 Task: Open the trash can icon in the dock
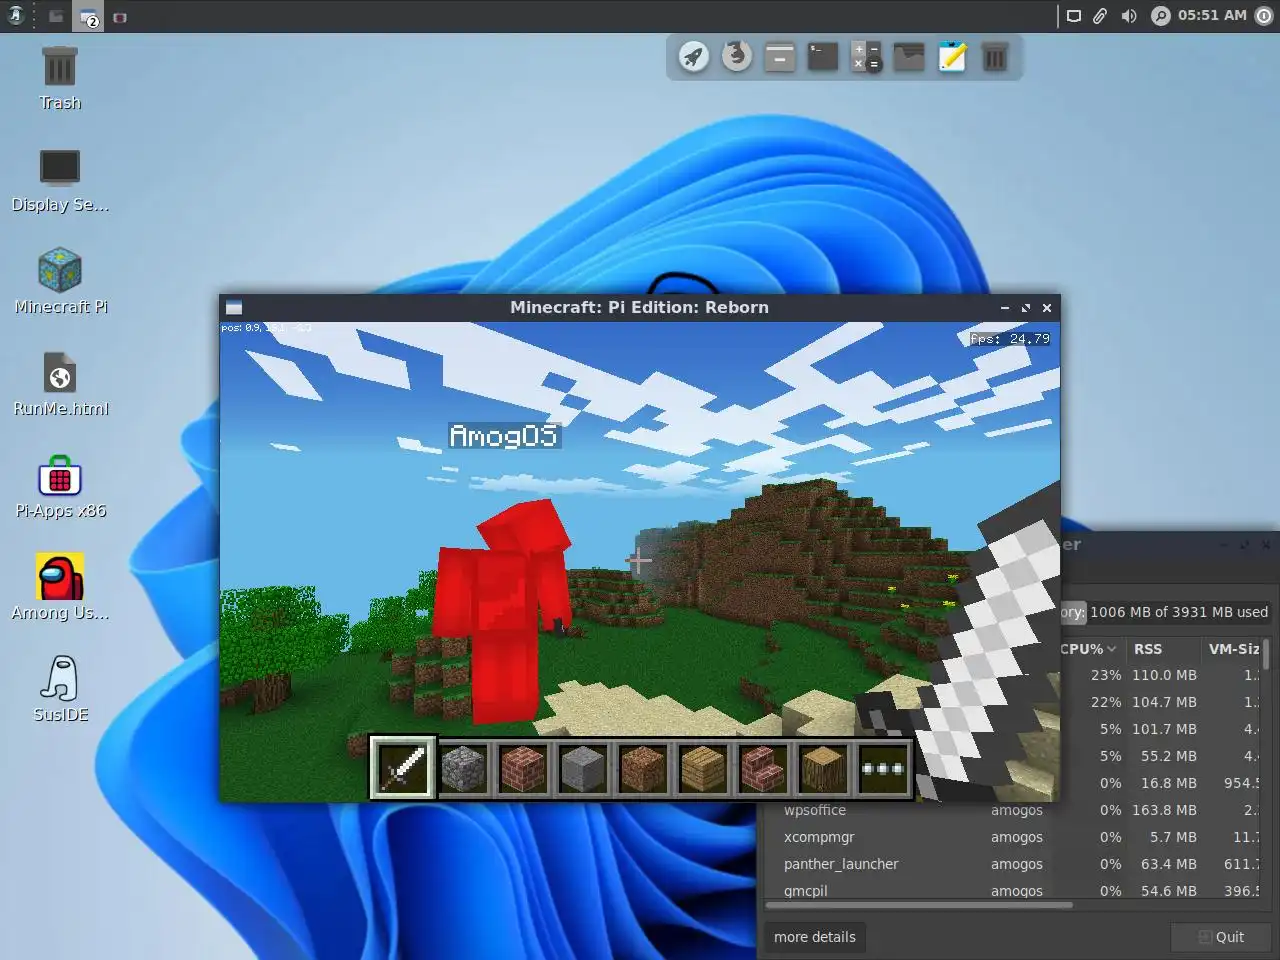(x=994, y=57)
